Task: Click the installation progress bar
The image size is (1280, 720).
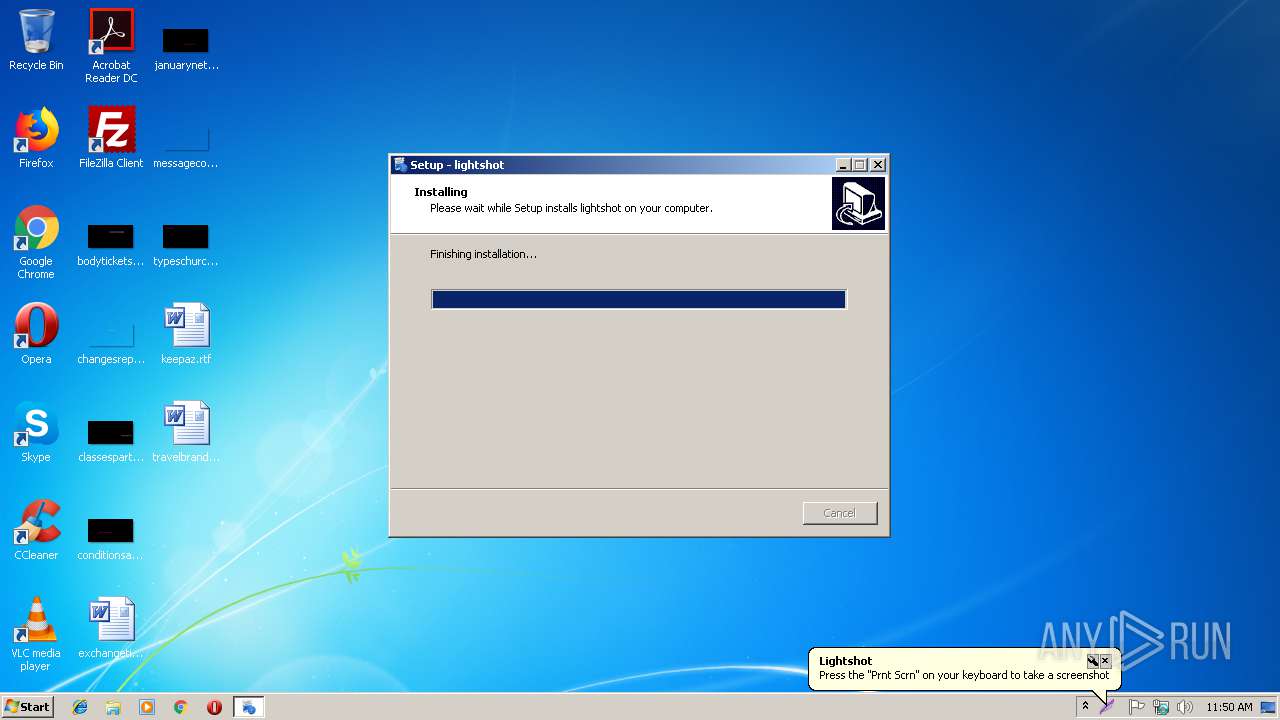Action: [x=639, y=299]
